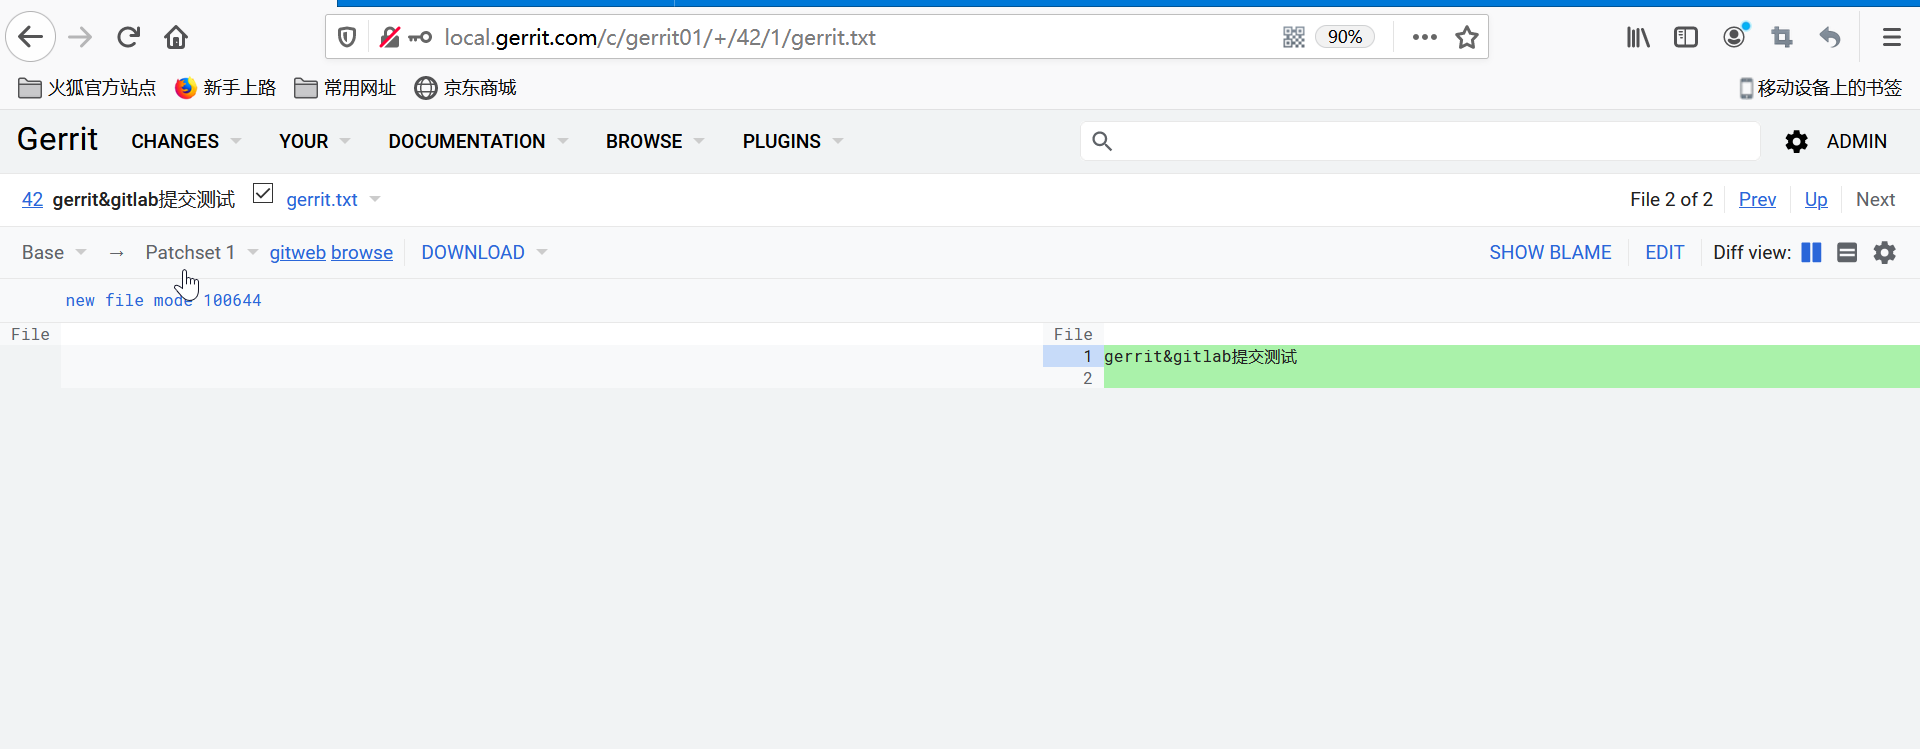Viewport: 1920px width, 749px height.
Task: Open the Firefox account icon
Action: (x=1735, y=36)
